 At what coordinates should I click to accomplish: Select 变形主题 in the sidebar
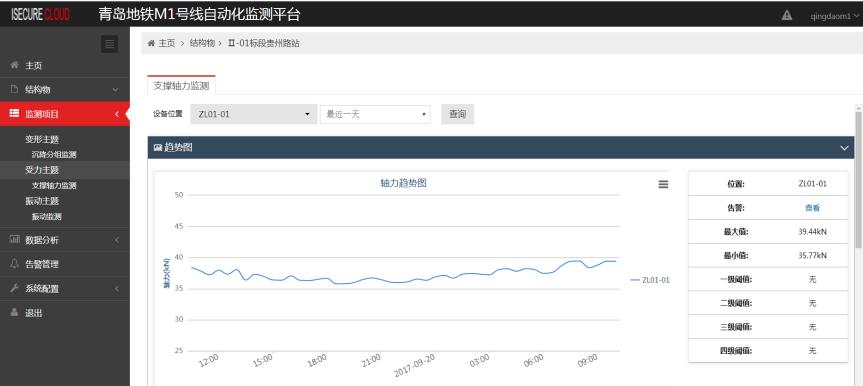[42, 139]
